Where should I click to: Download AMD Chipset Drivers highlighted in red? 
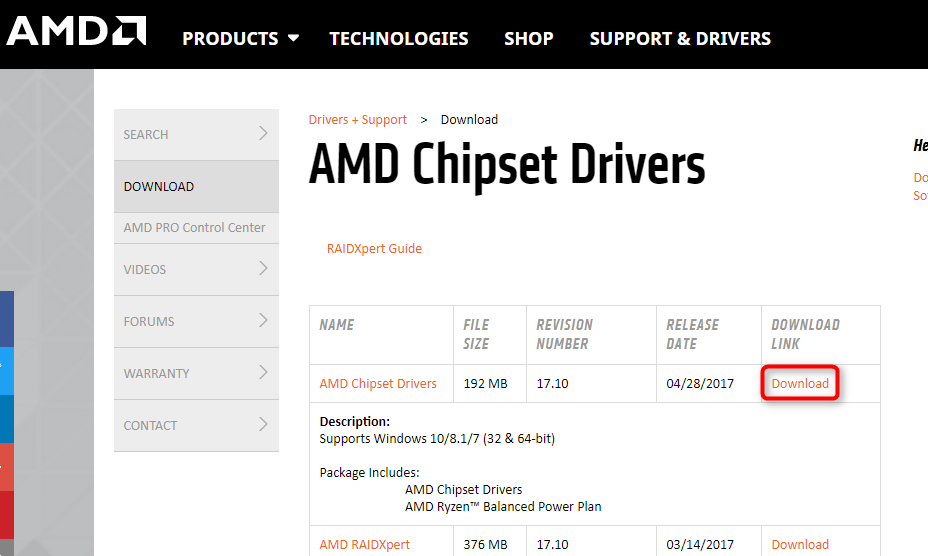click(x=800, y=384)
